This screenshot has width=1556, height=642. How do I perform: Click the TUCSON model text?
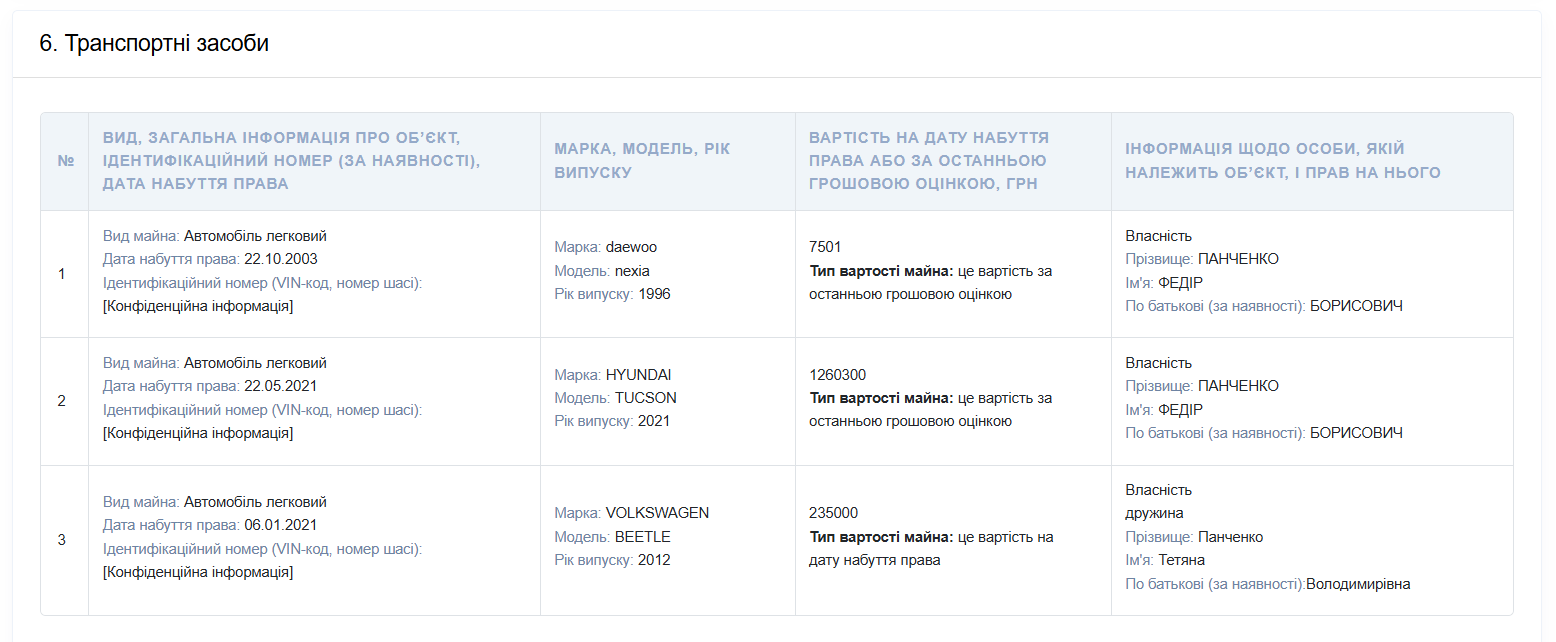pos(645,398)
